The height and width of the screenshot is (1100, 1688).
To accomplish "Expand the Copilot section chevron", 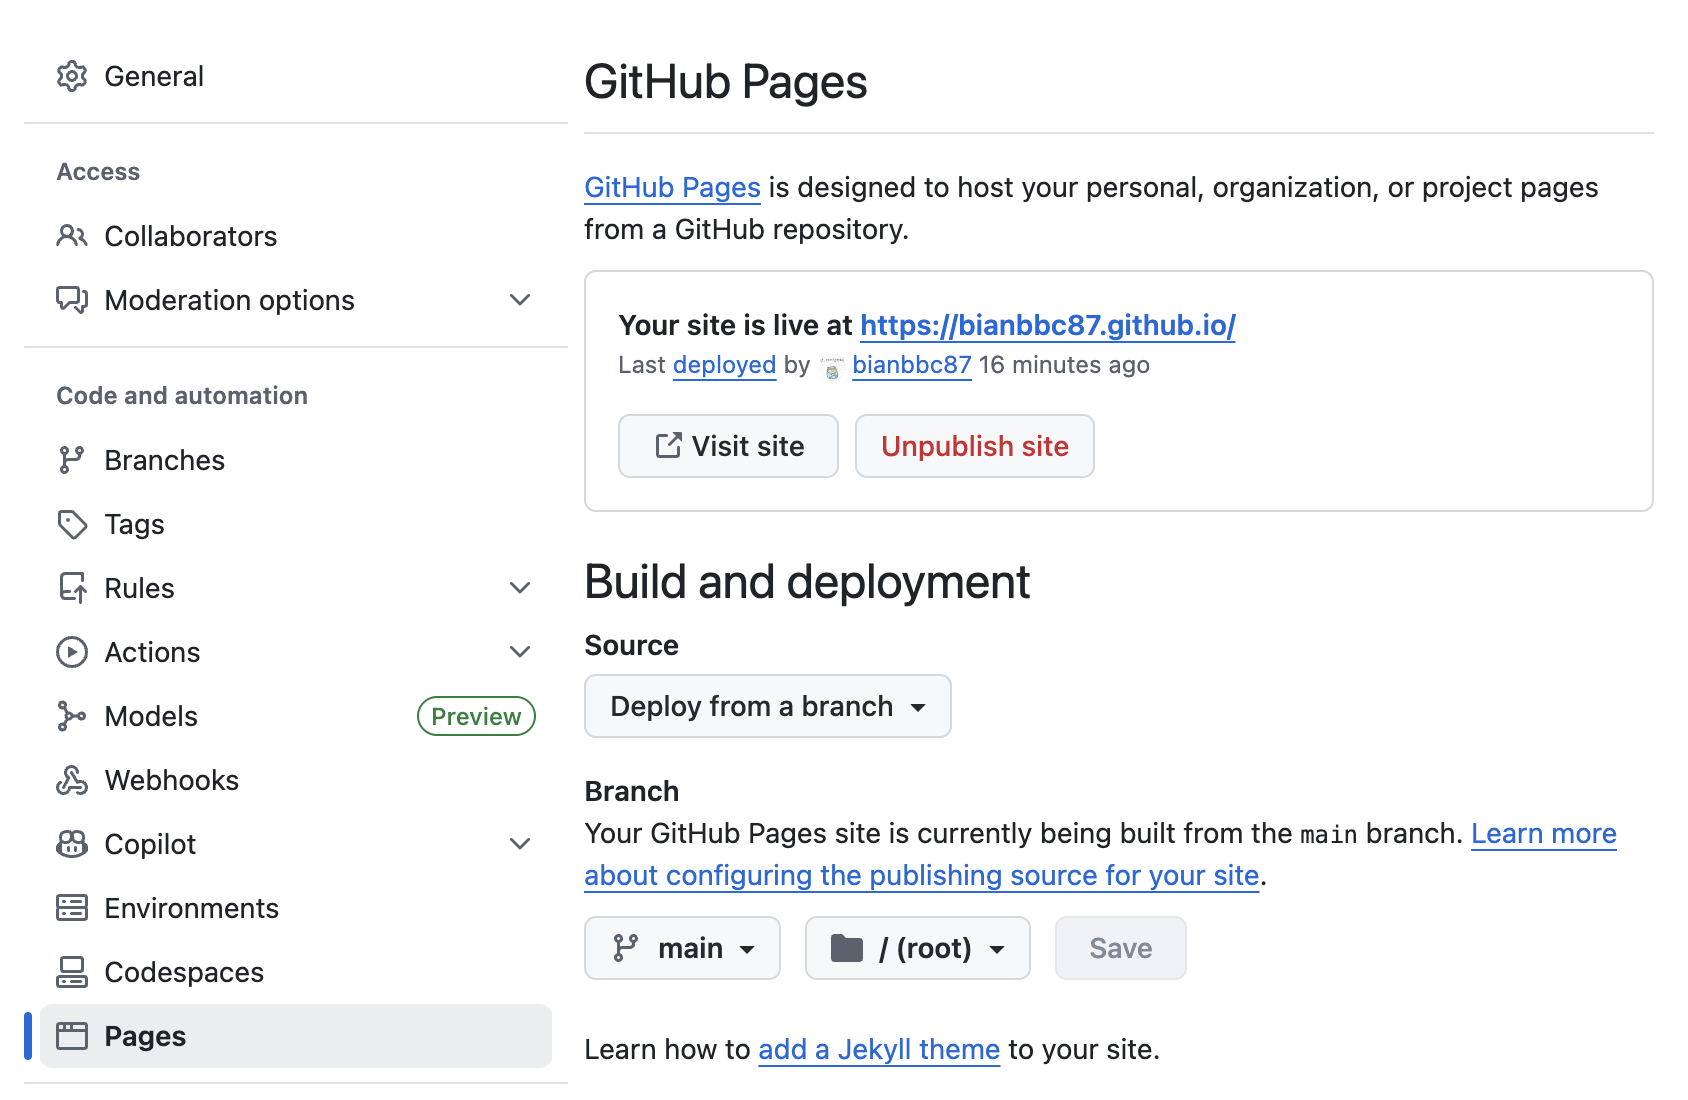I will click(520, 844).
